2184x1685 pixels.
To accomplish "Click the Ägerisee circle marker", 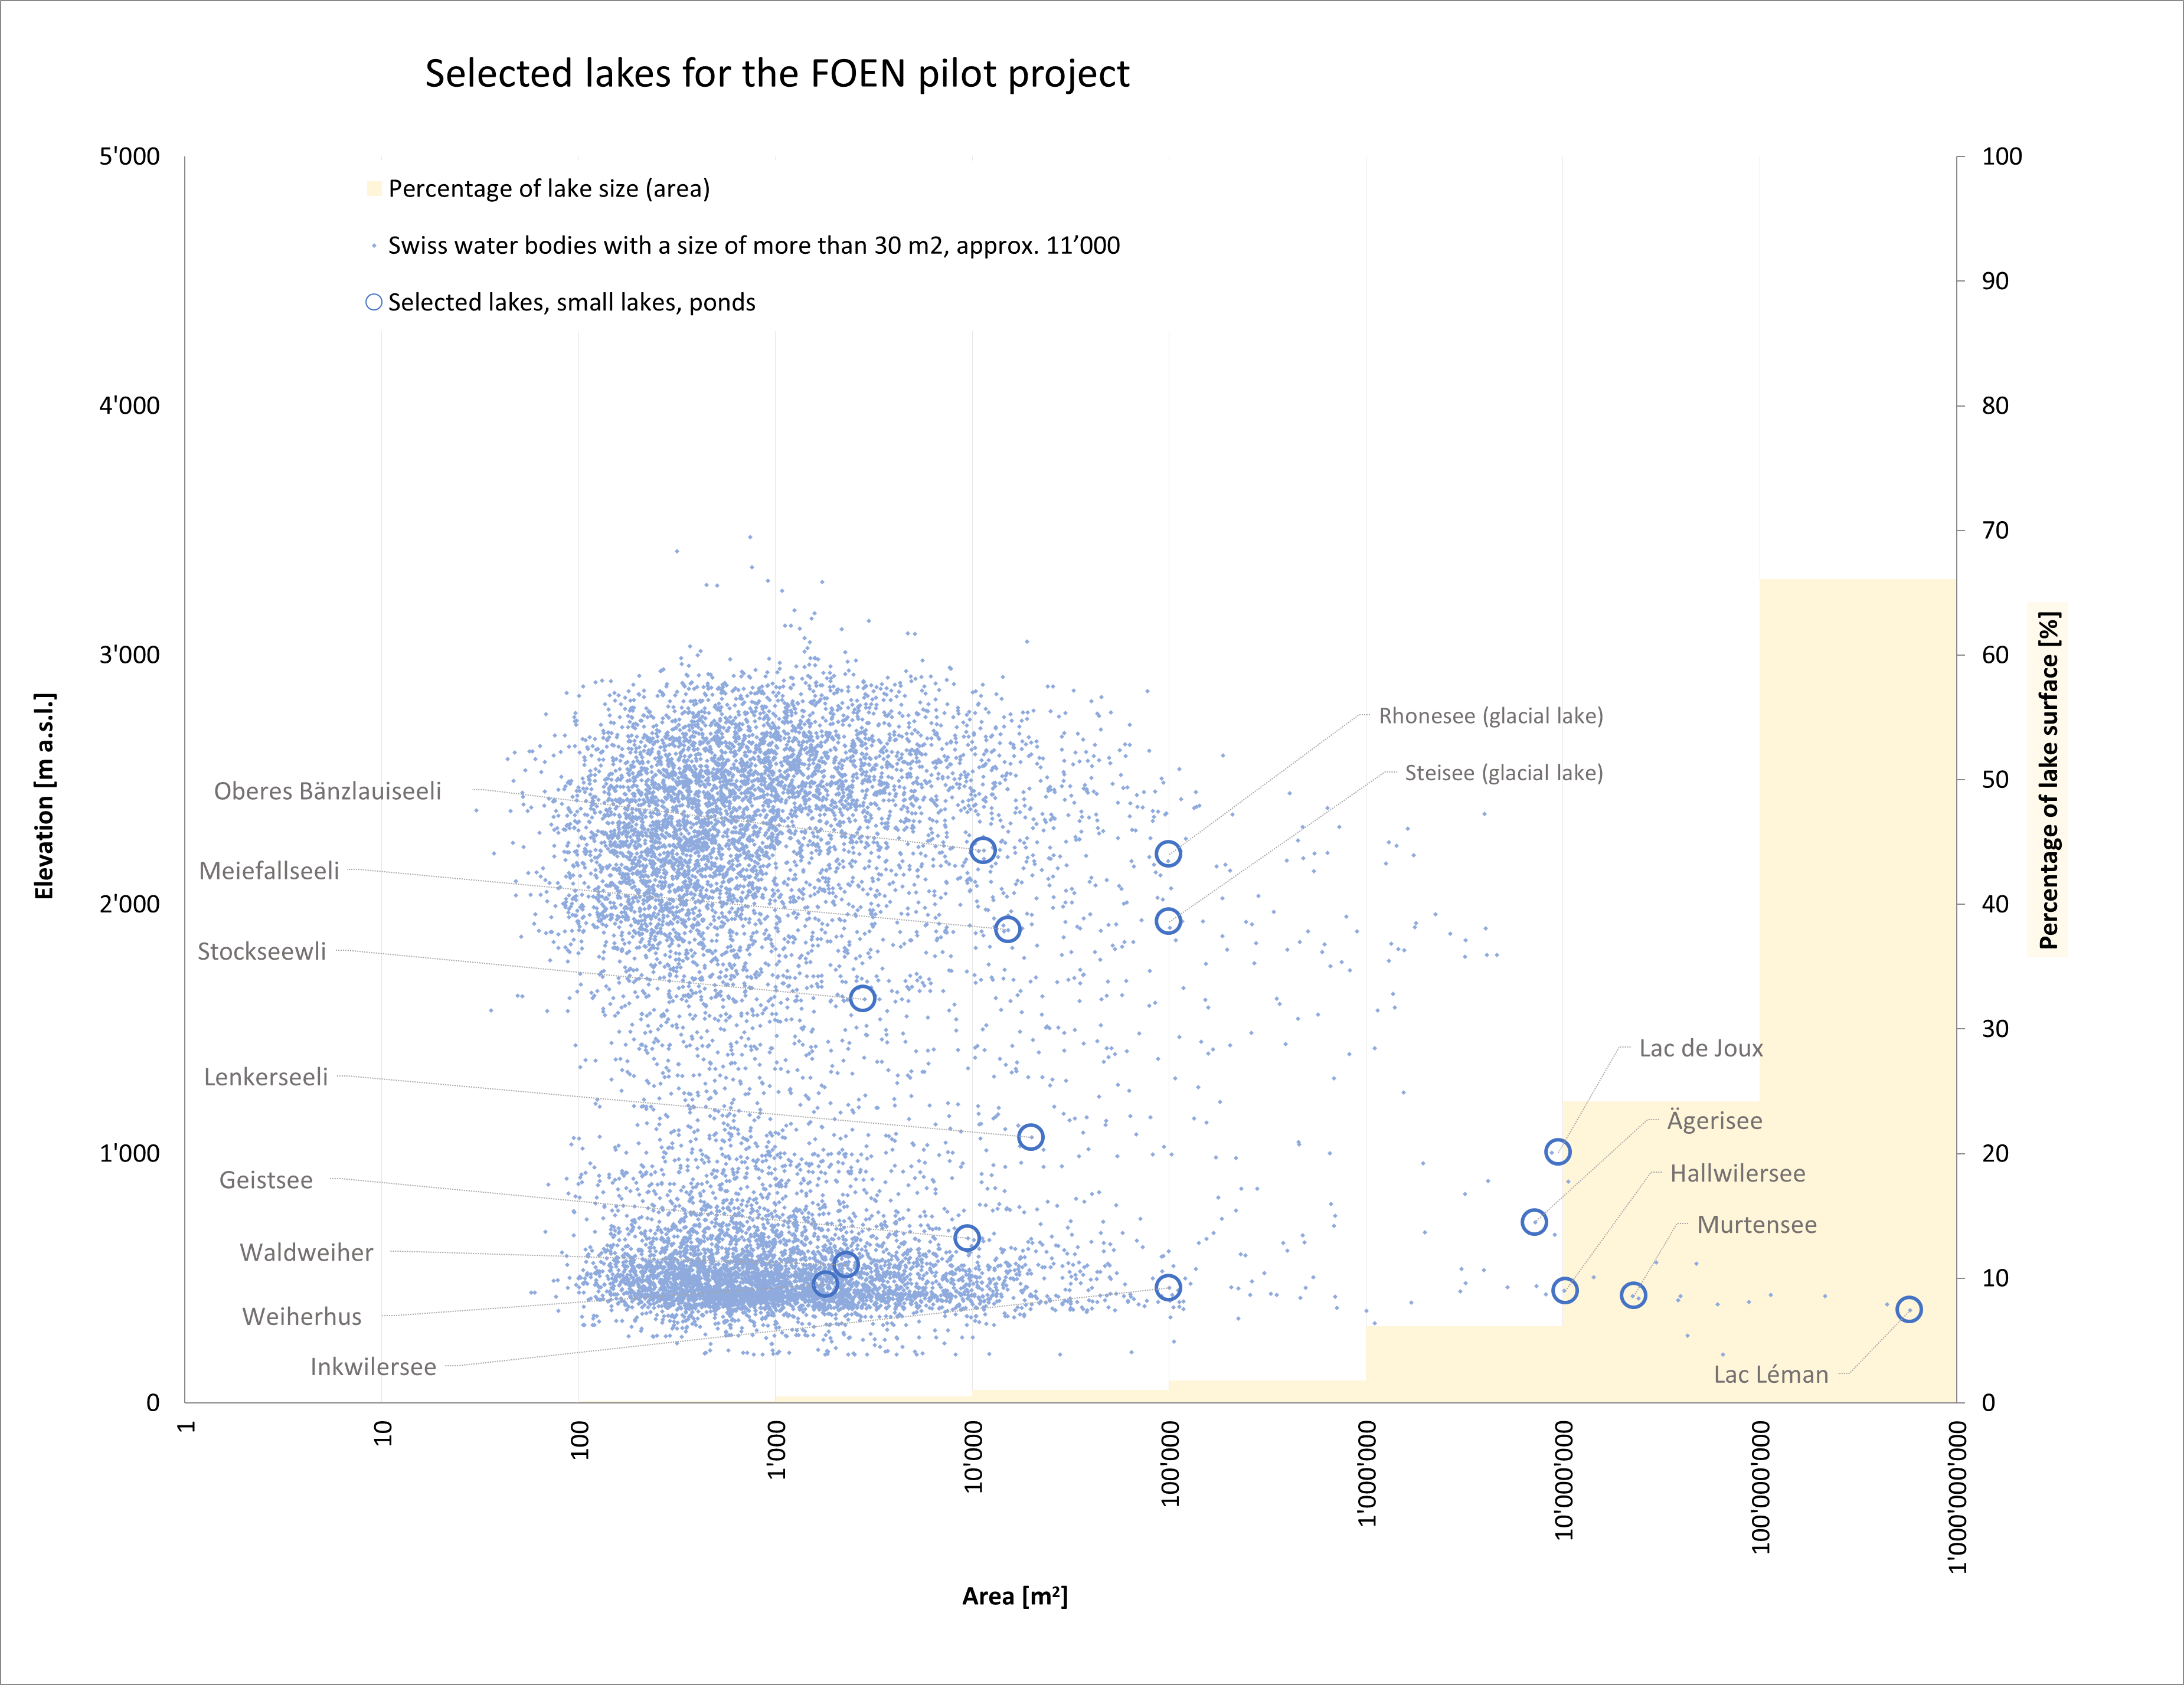I will coord(1534,1222).
